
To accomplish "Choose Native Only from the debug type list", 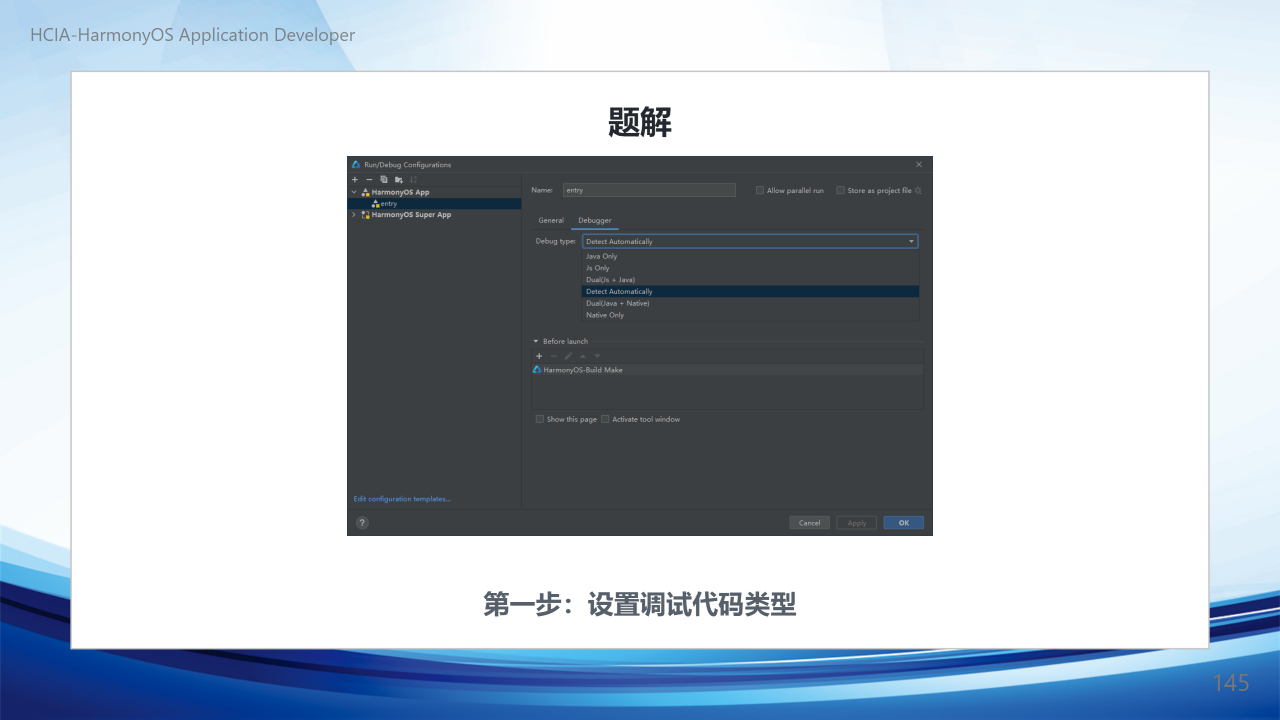I will pyautogui.click(x=751, y=315).
